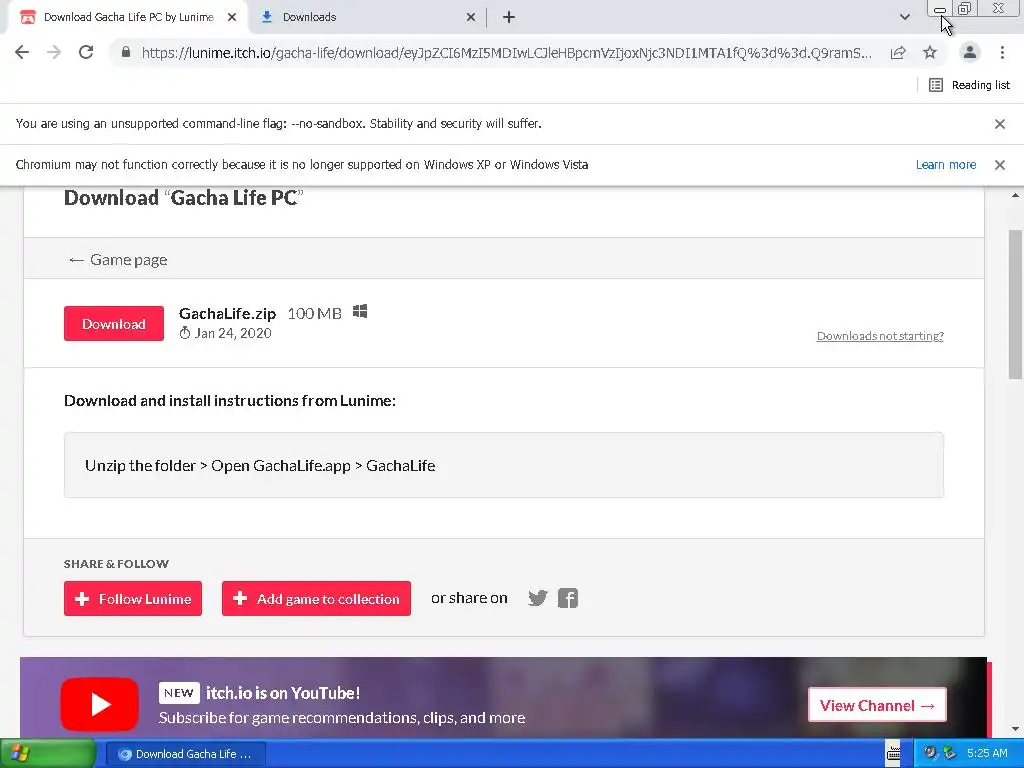
Task: Open the profile avatar menu
Action: click(970, 52)
